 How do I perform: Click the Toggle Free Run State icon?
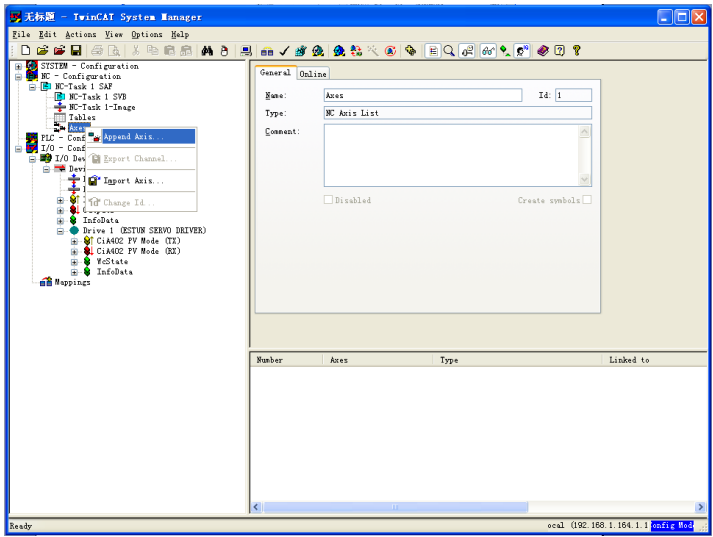pos(390,51)
